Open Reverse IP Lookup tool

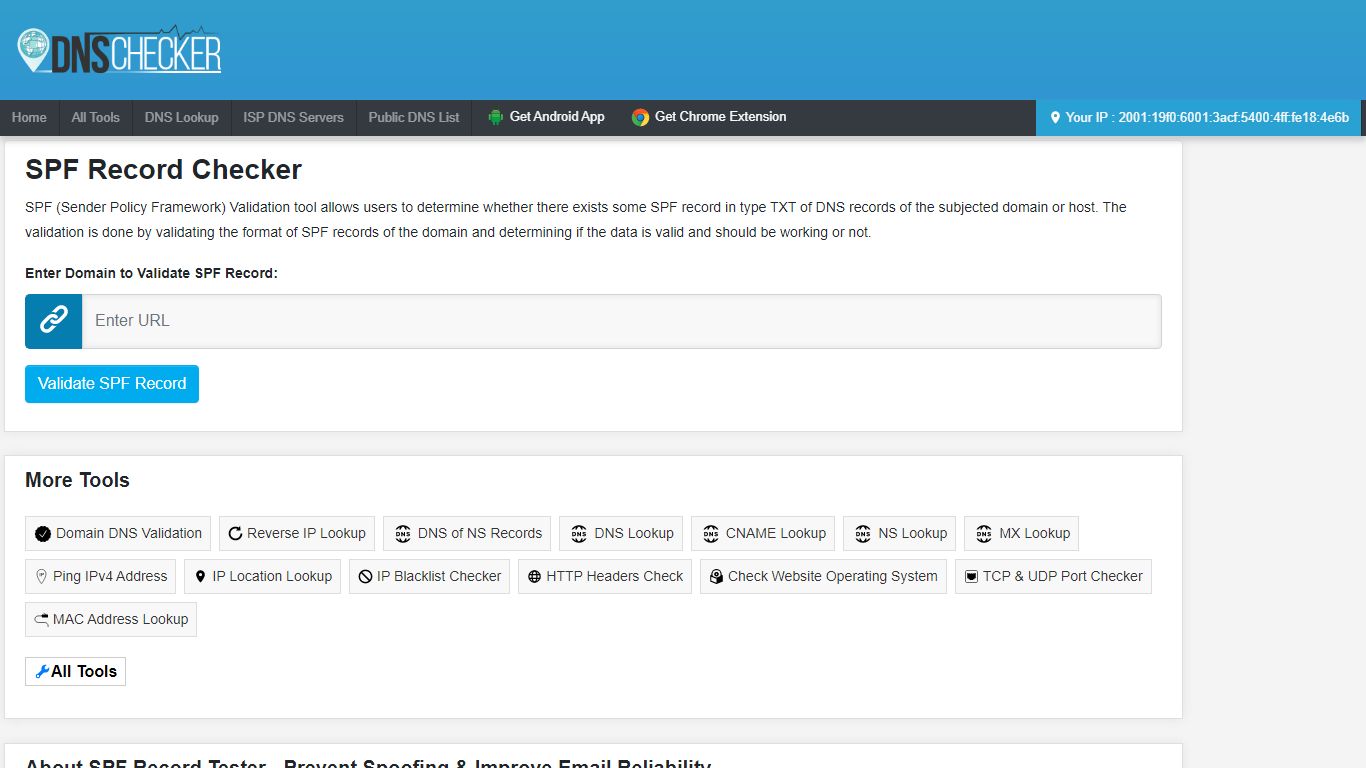297,534
